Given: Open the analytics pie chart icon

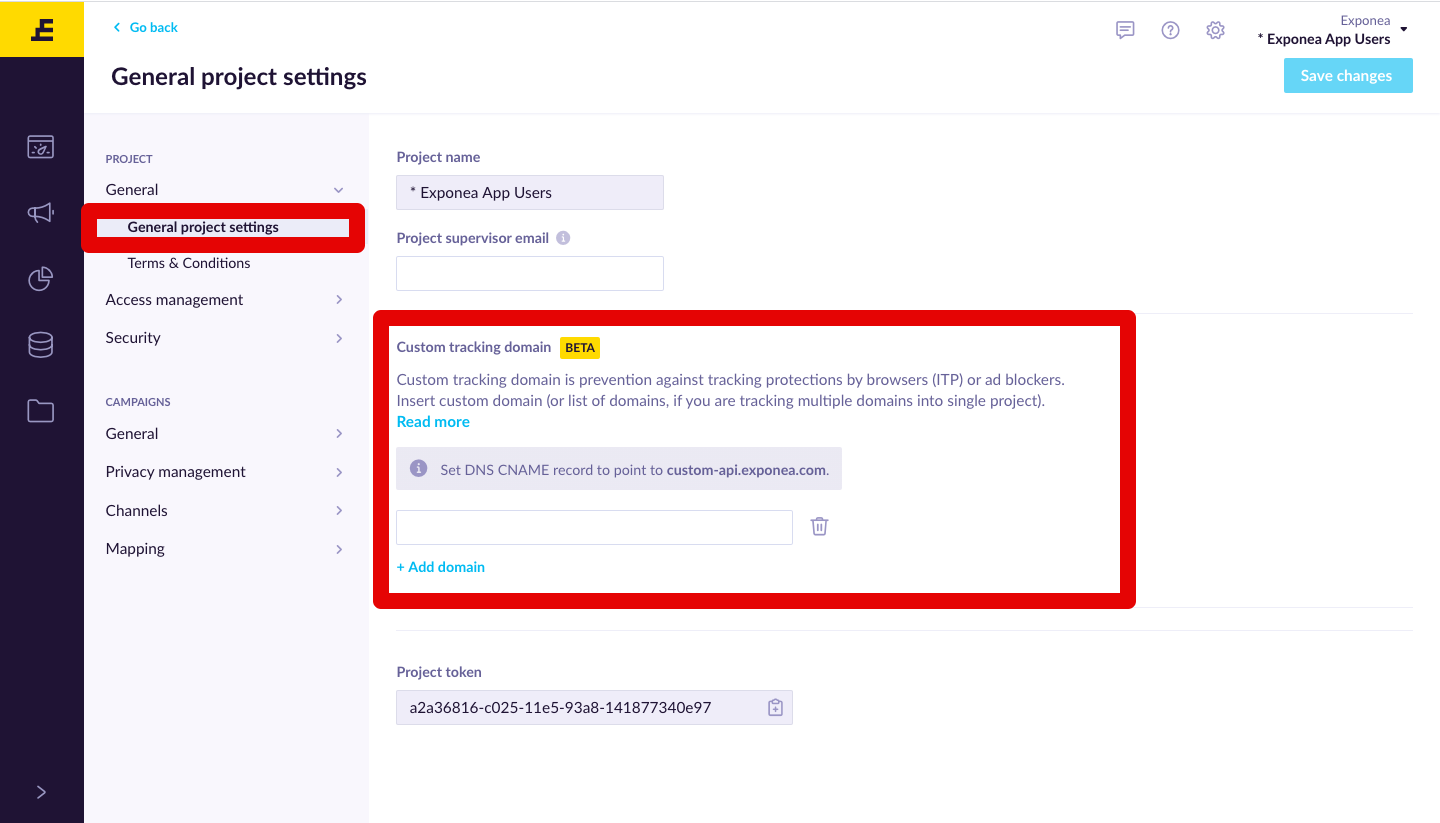Looking at the screenshot, I should click(41, 279).
